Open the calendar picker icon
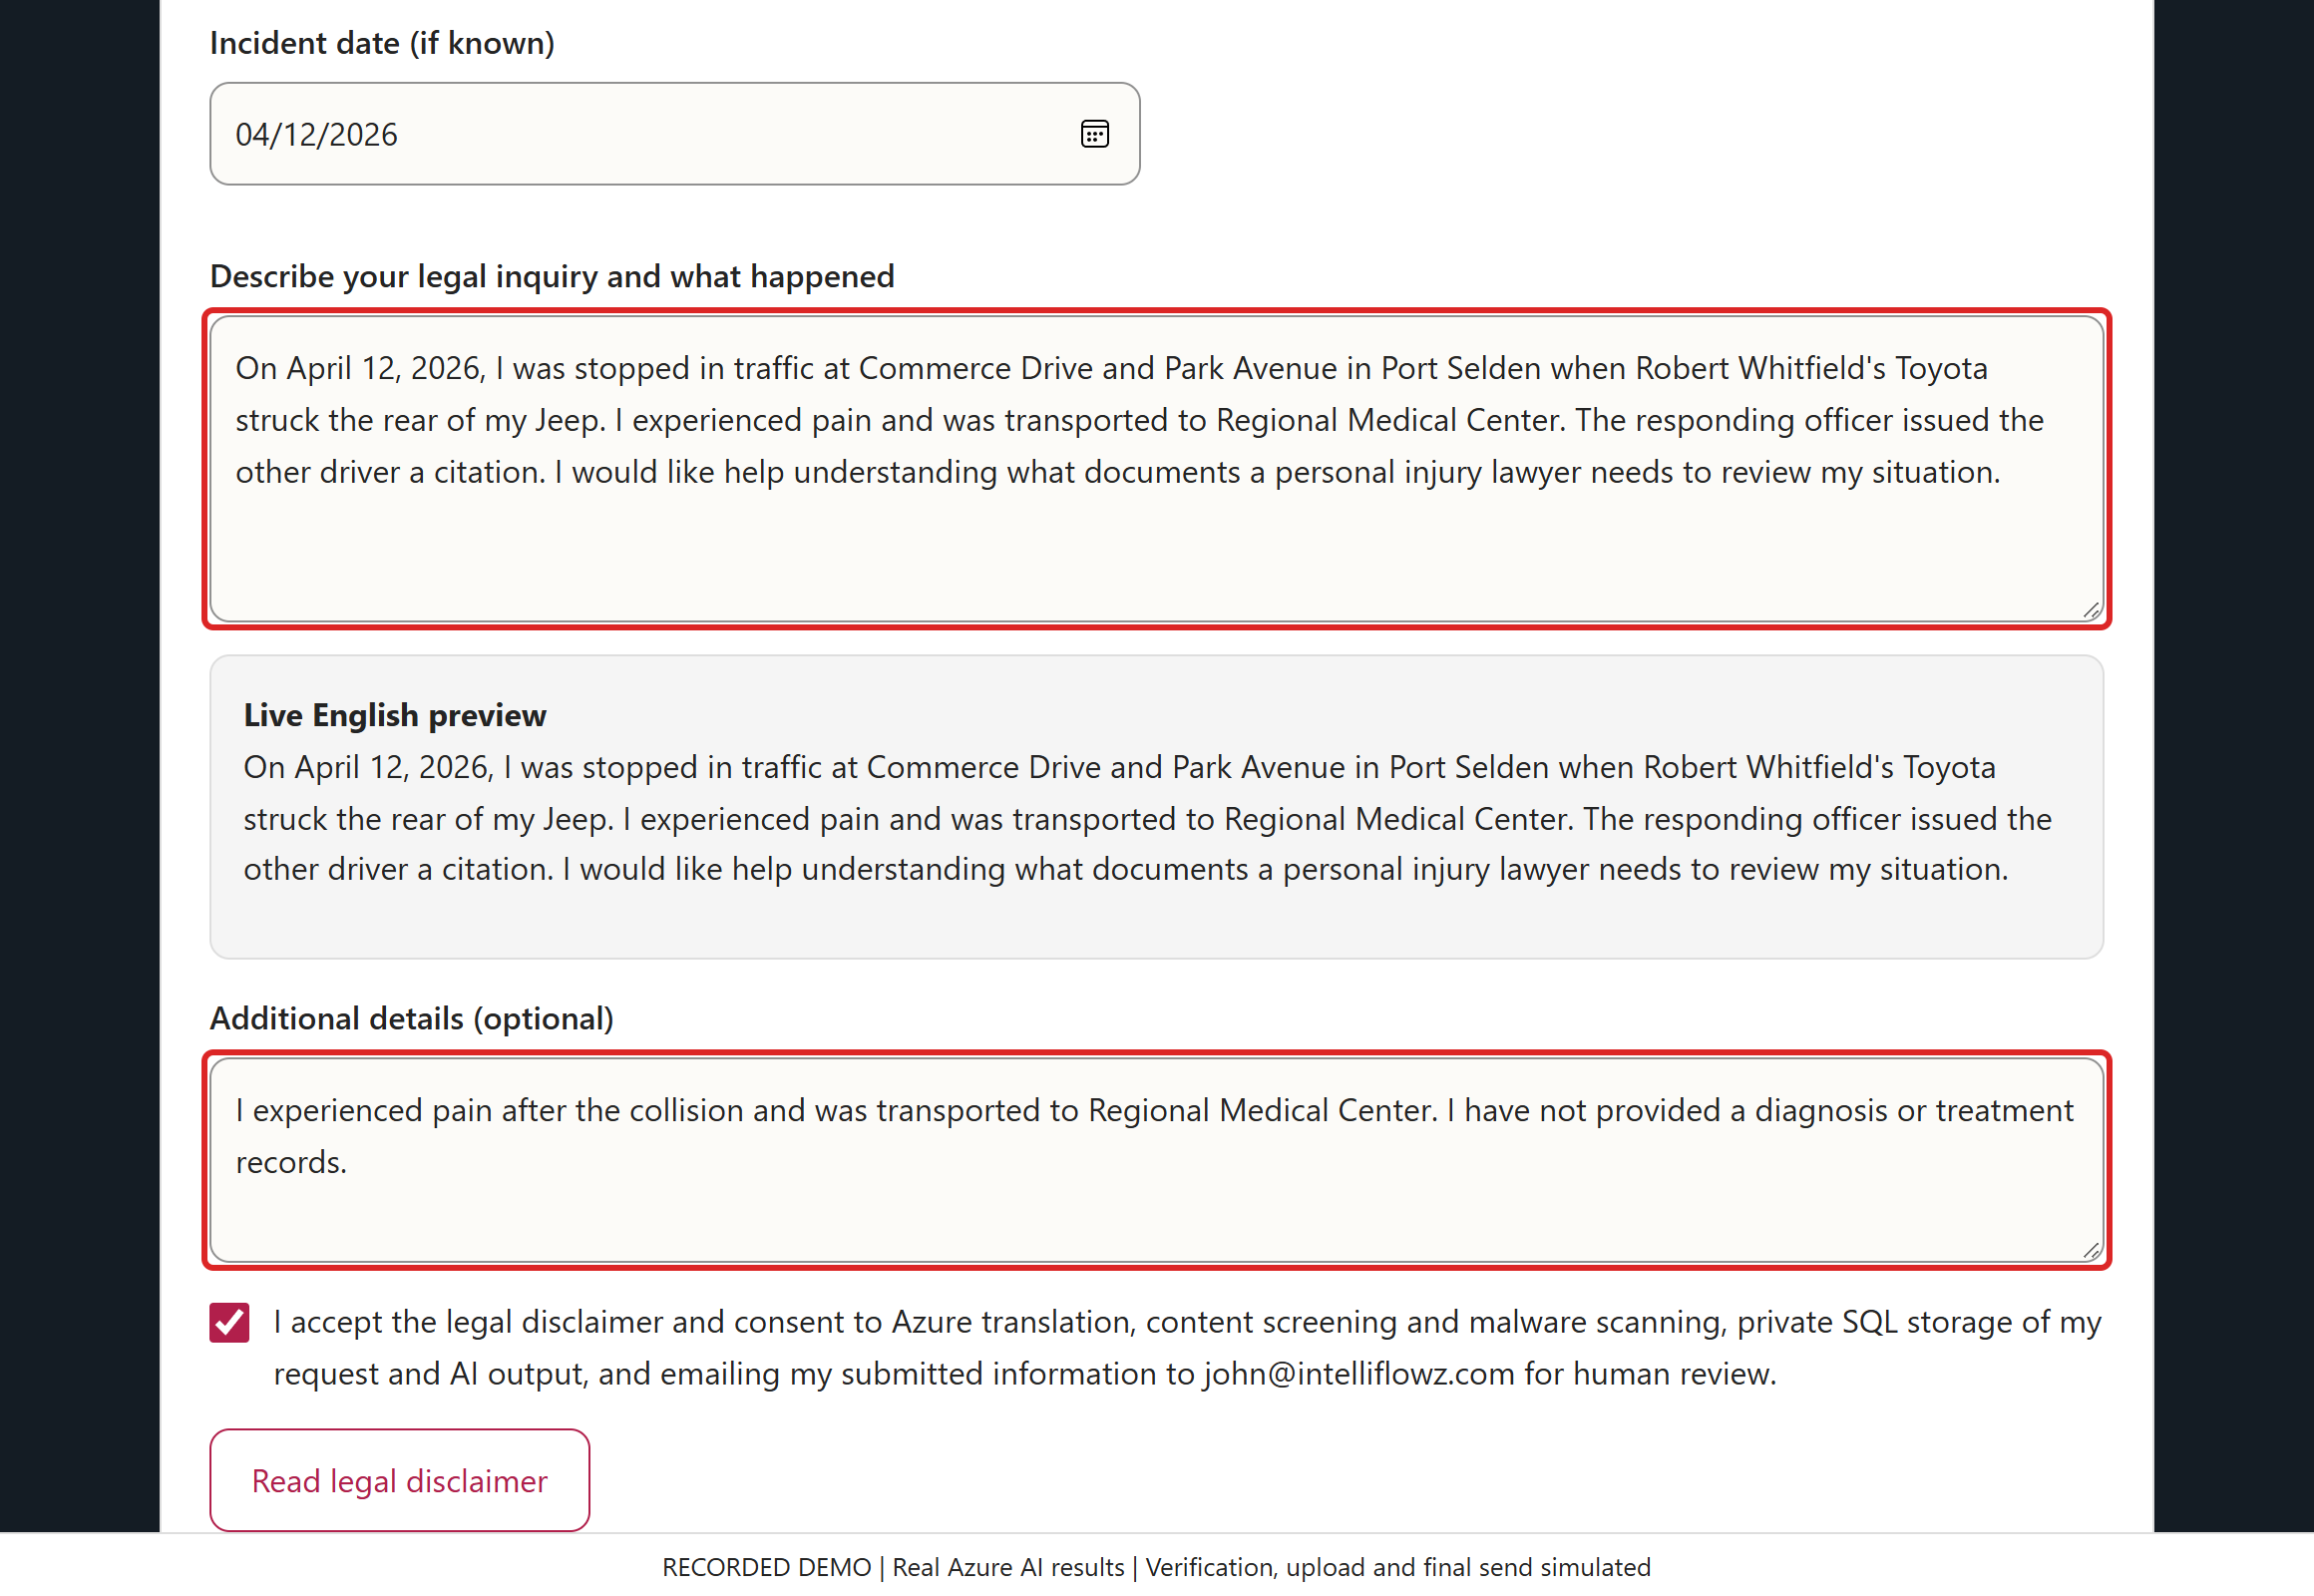This screenshot has width=2314, height=1596. [x=1094, y=134]
